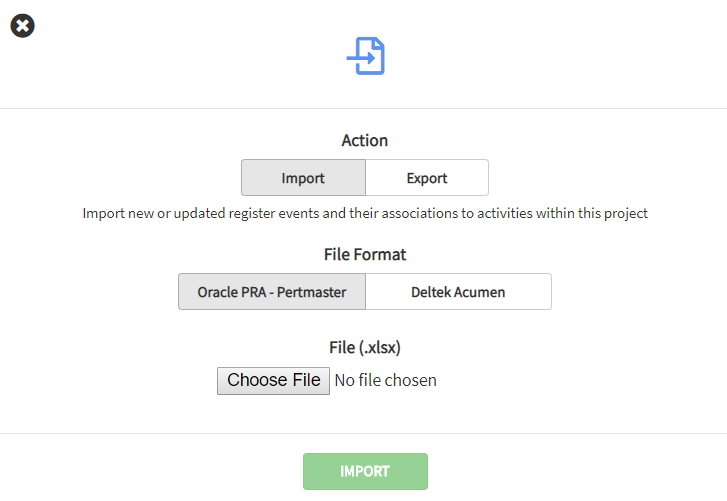The image size is (727, 501).
Task: Click the import description sentence
Action: 365,213
